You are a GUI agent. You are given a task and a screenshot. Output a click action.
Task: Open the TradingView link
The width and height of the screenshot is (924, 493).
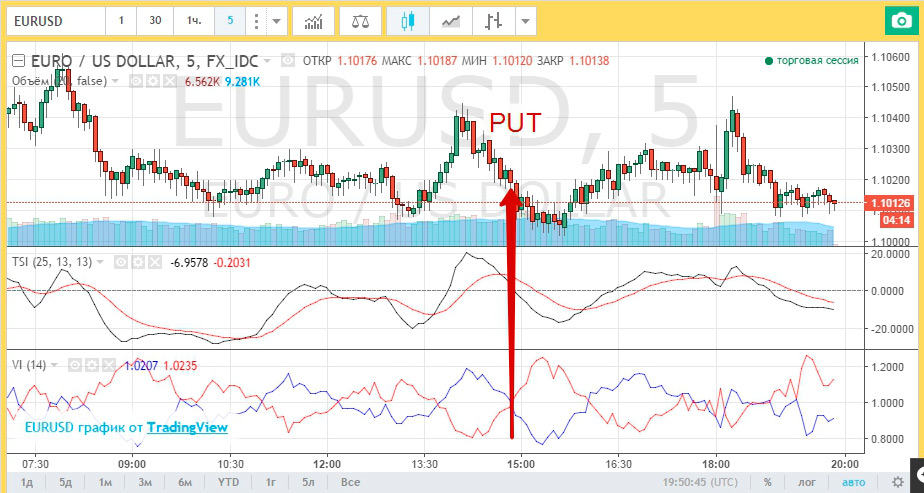(187, 427)
